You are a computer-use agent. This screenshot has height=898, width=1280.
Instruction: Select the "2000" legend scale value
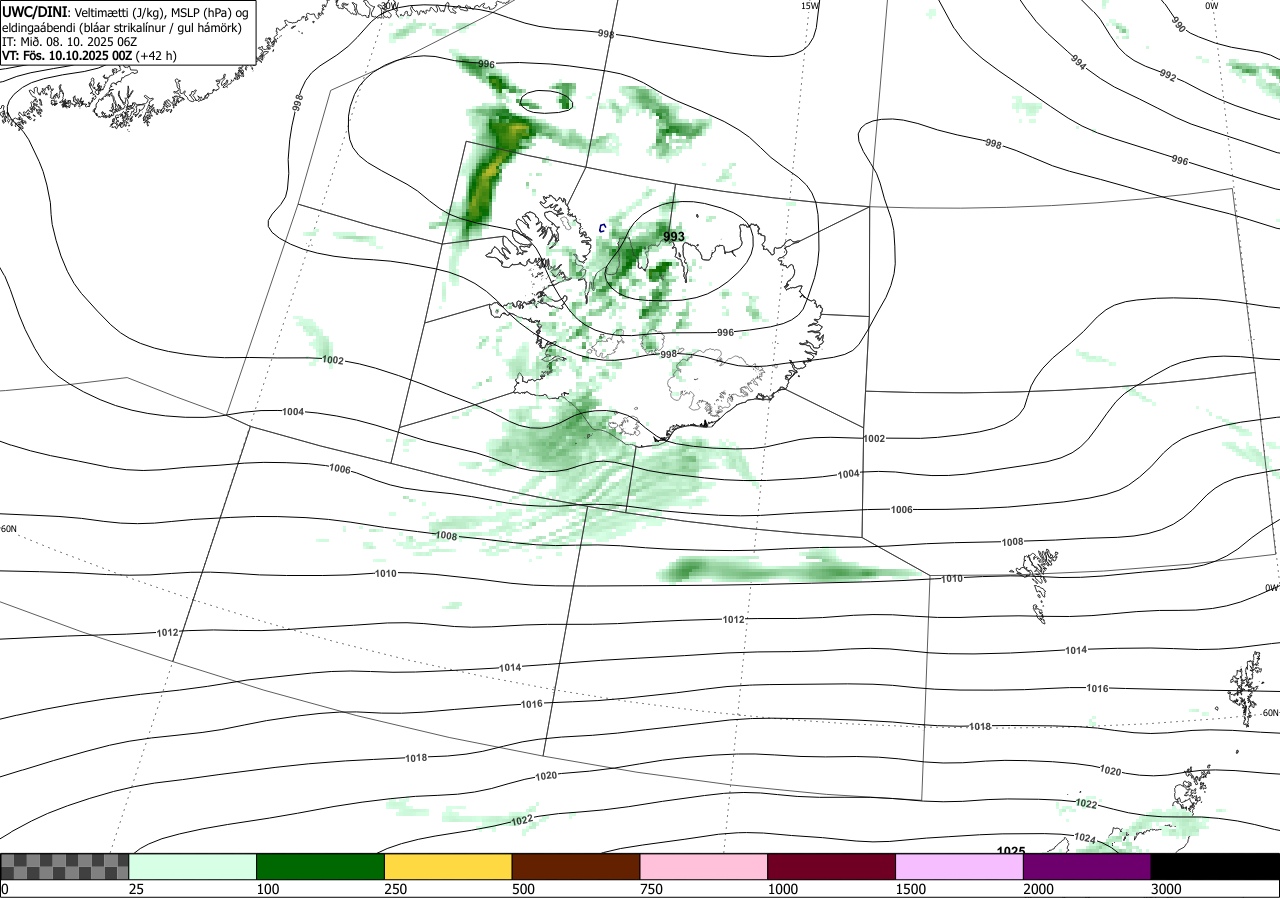click(1041, 889)
